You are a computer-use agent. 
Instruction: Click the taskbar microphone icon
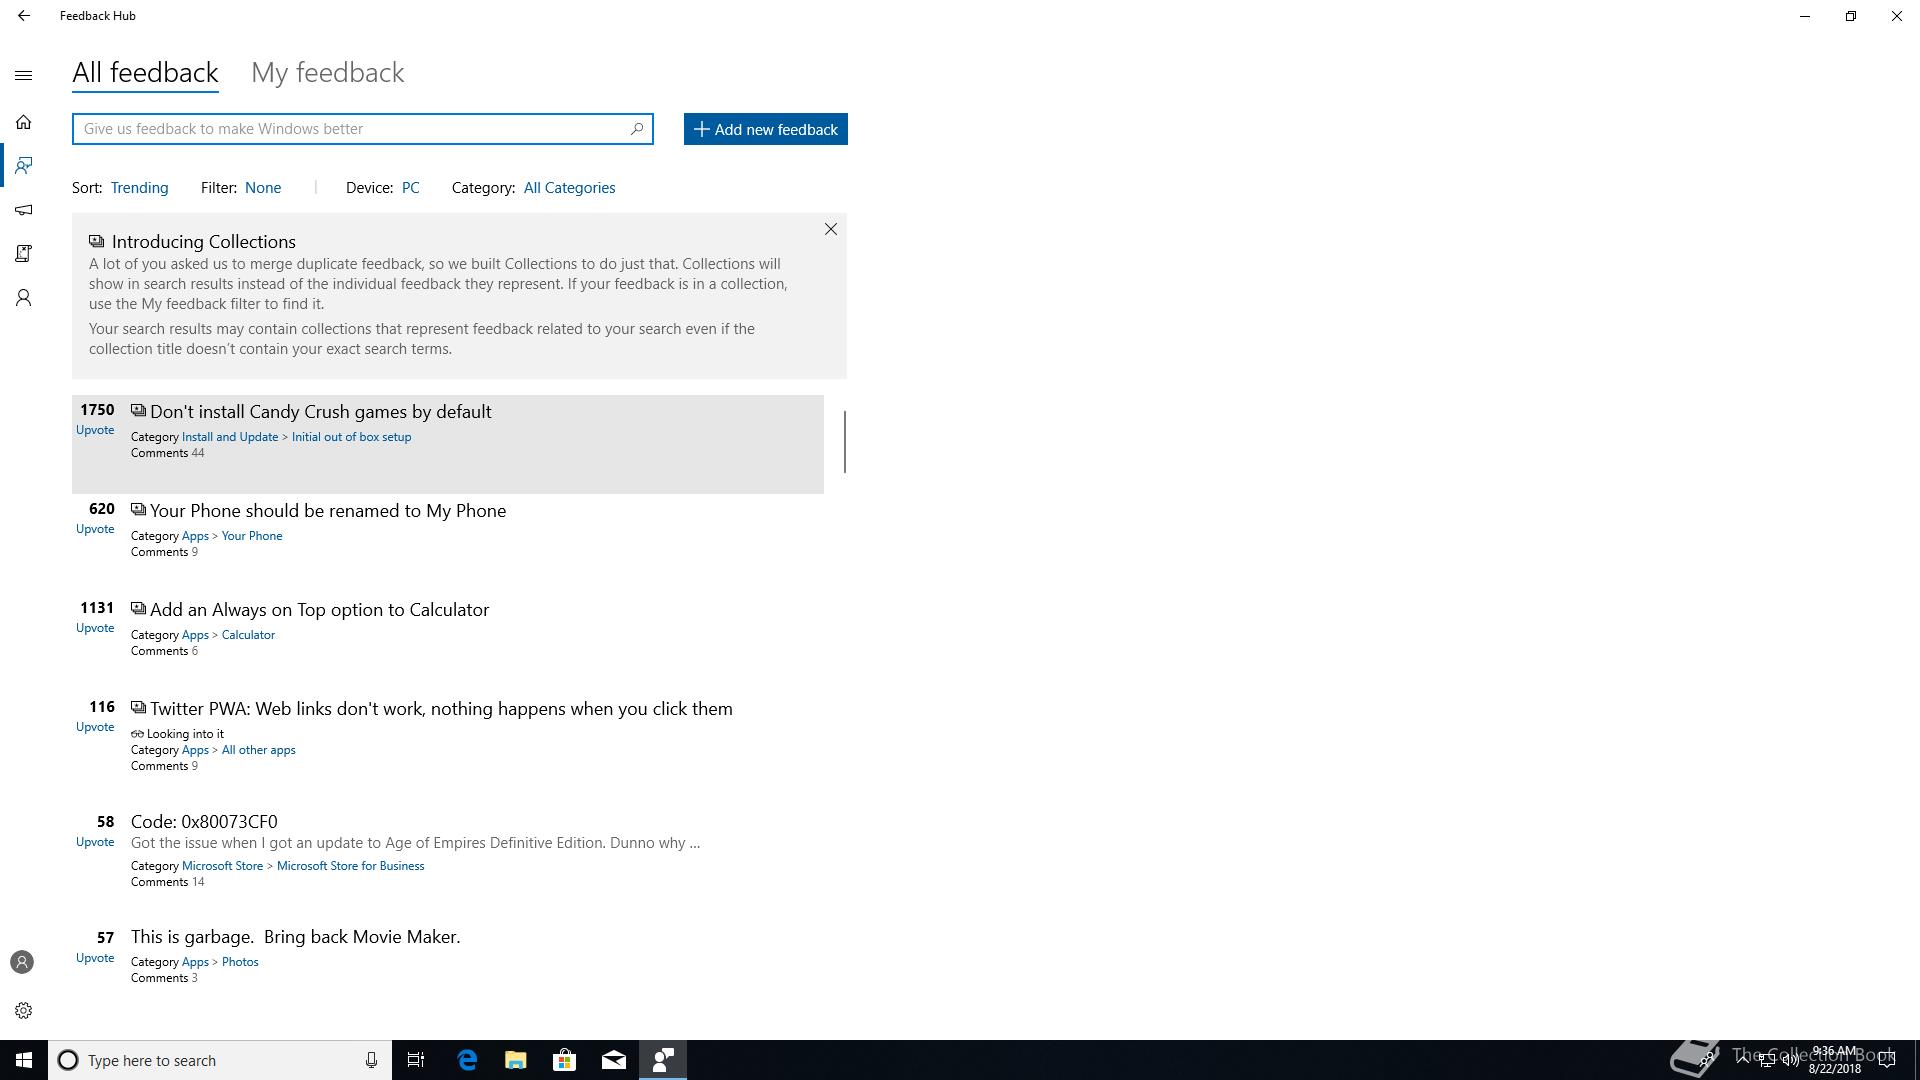371,1060
